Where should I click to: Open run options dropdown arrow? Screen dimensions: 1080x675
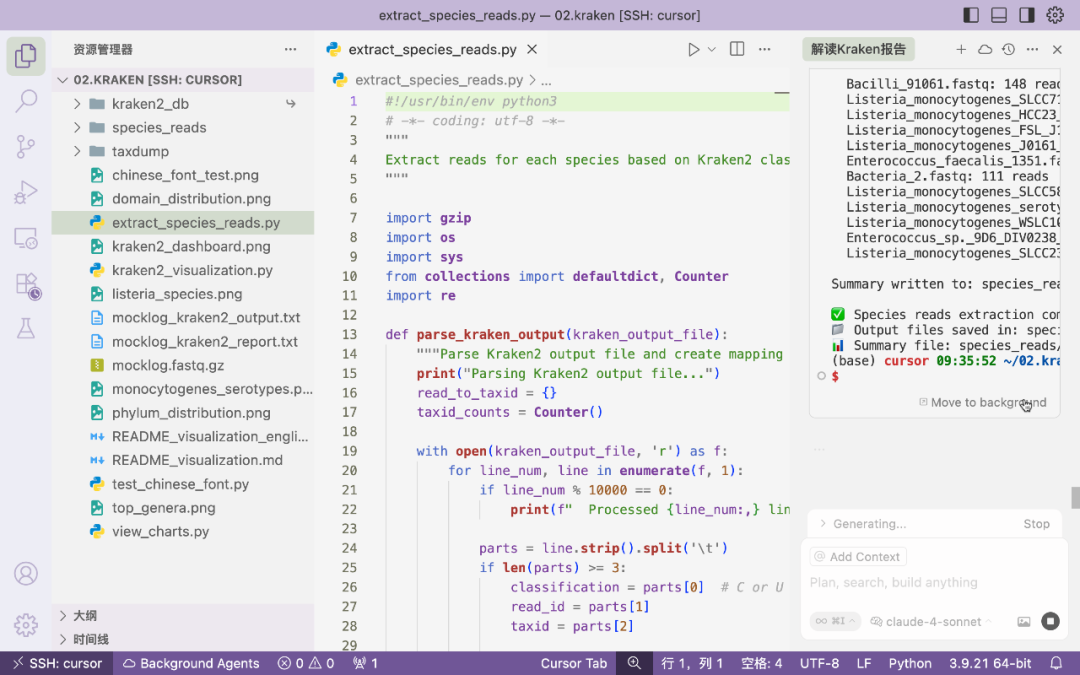[x=712, y=50]
